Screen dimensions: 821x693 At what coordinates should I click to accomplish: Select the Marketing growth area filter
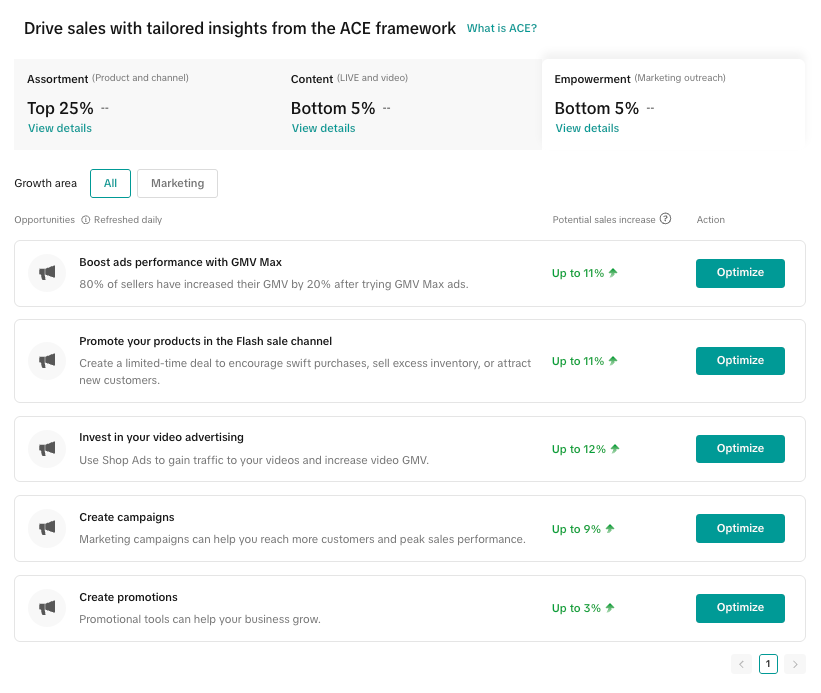point(177,183)
